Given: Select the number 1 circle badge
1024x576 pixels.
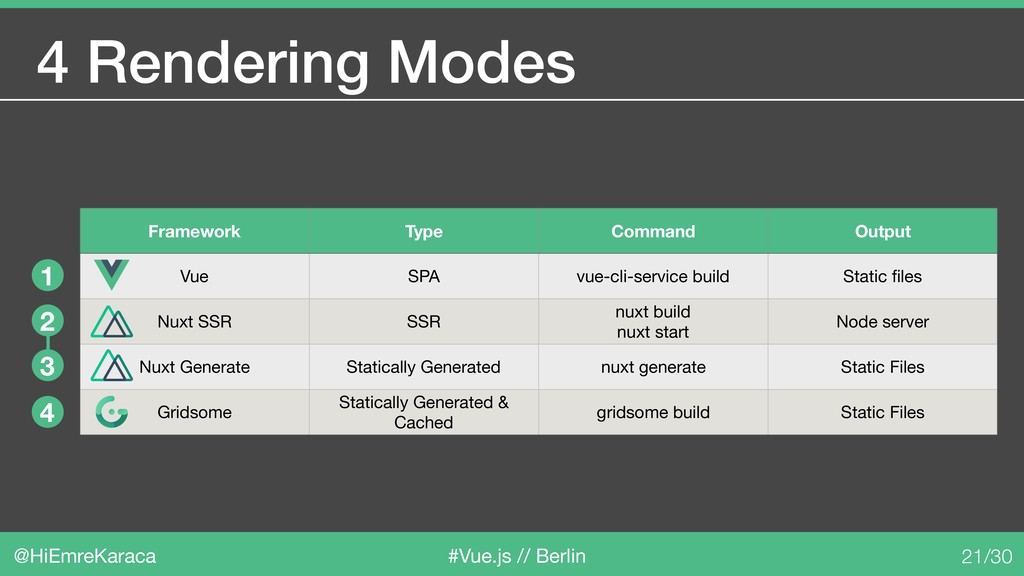Looking at the screenshot, I should tap(48, 276).
